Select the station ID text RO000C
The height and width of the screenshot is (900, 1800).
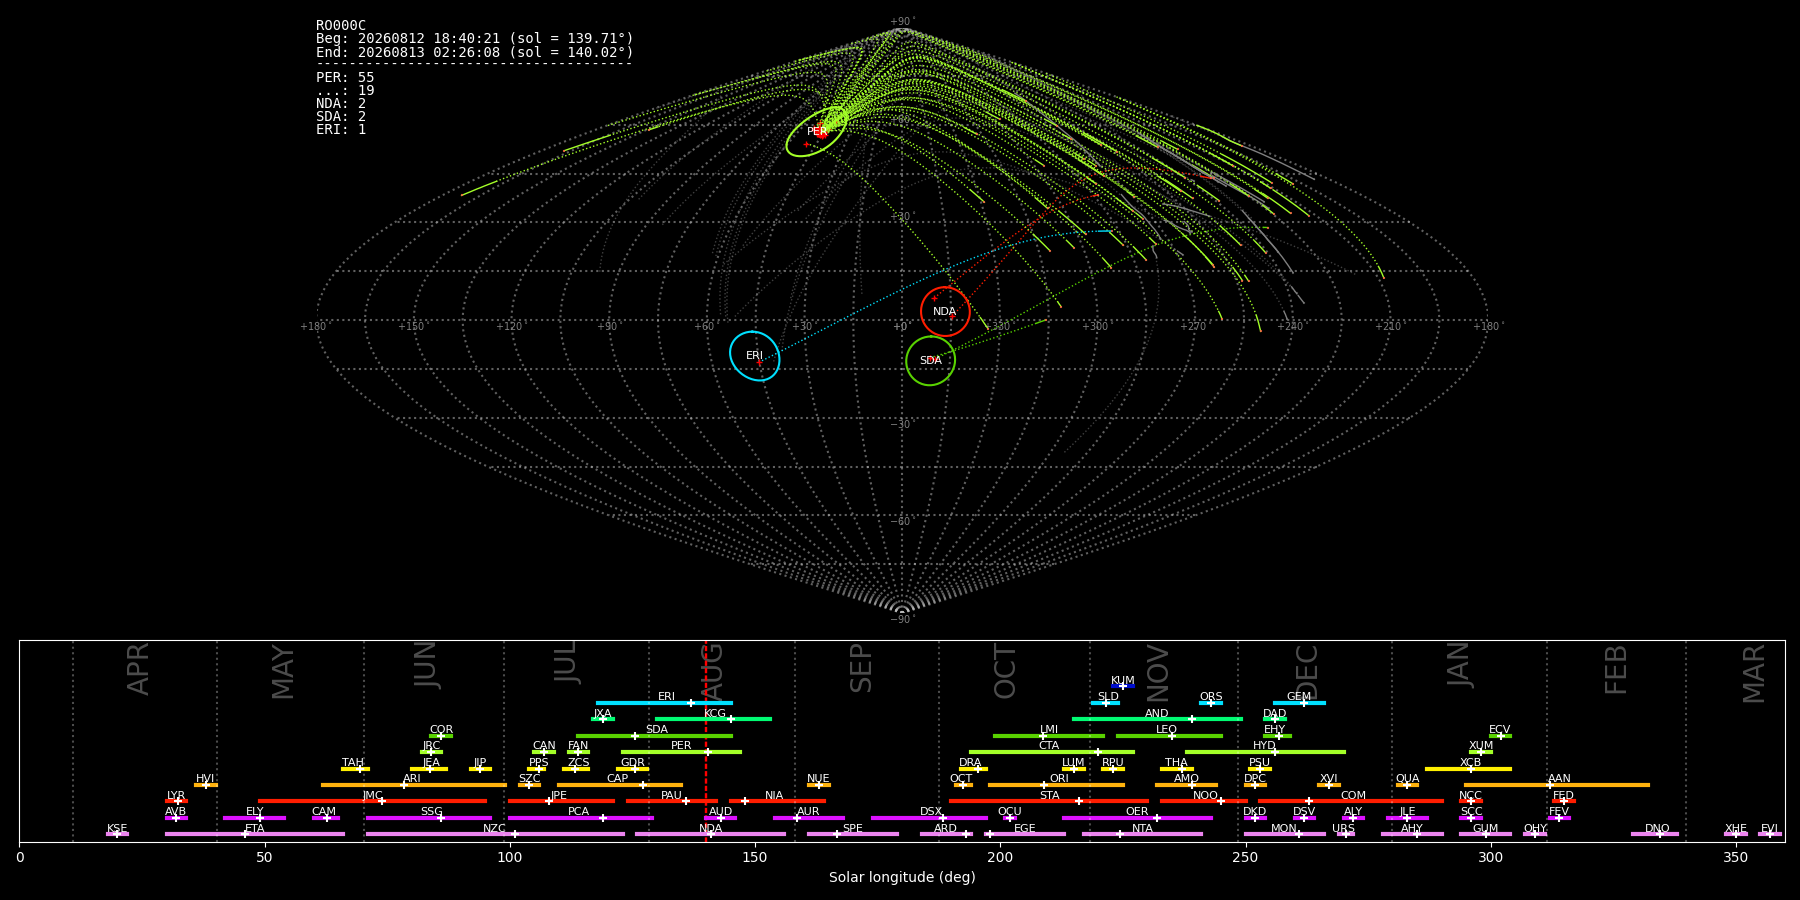(341, 26)
